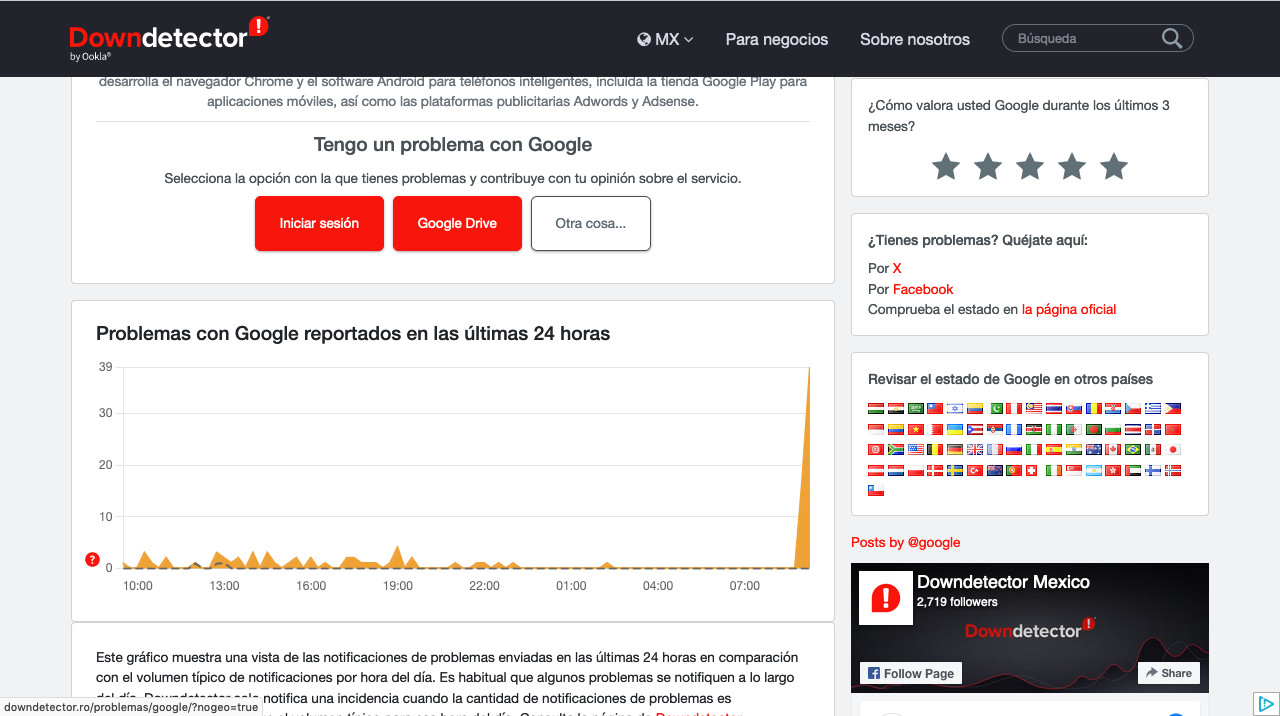
Task: Open the Sobre nosotros menu item
Action: click(915, 39)
